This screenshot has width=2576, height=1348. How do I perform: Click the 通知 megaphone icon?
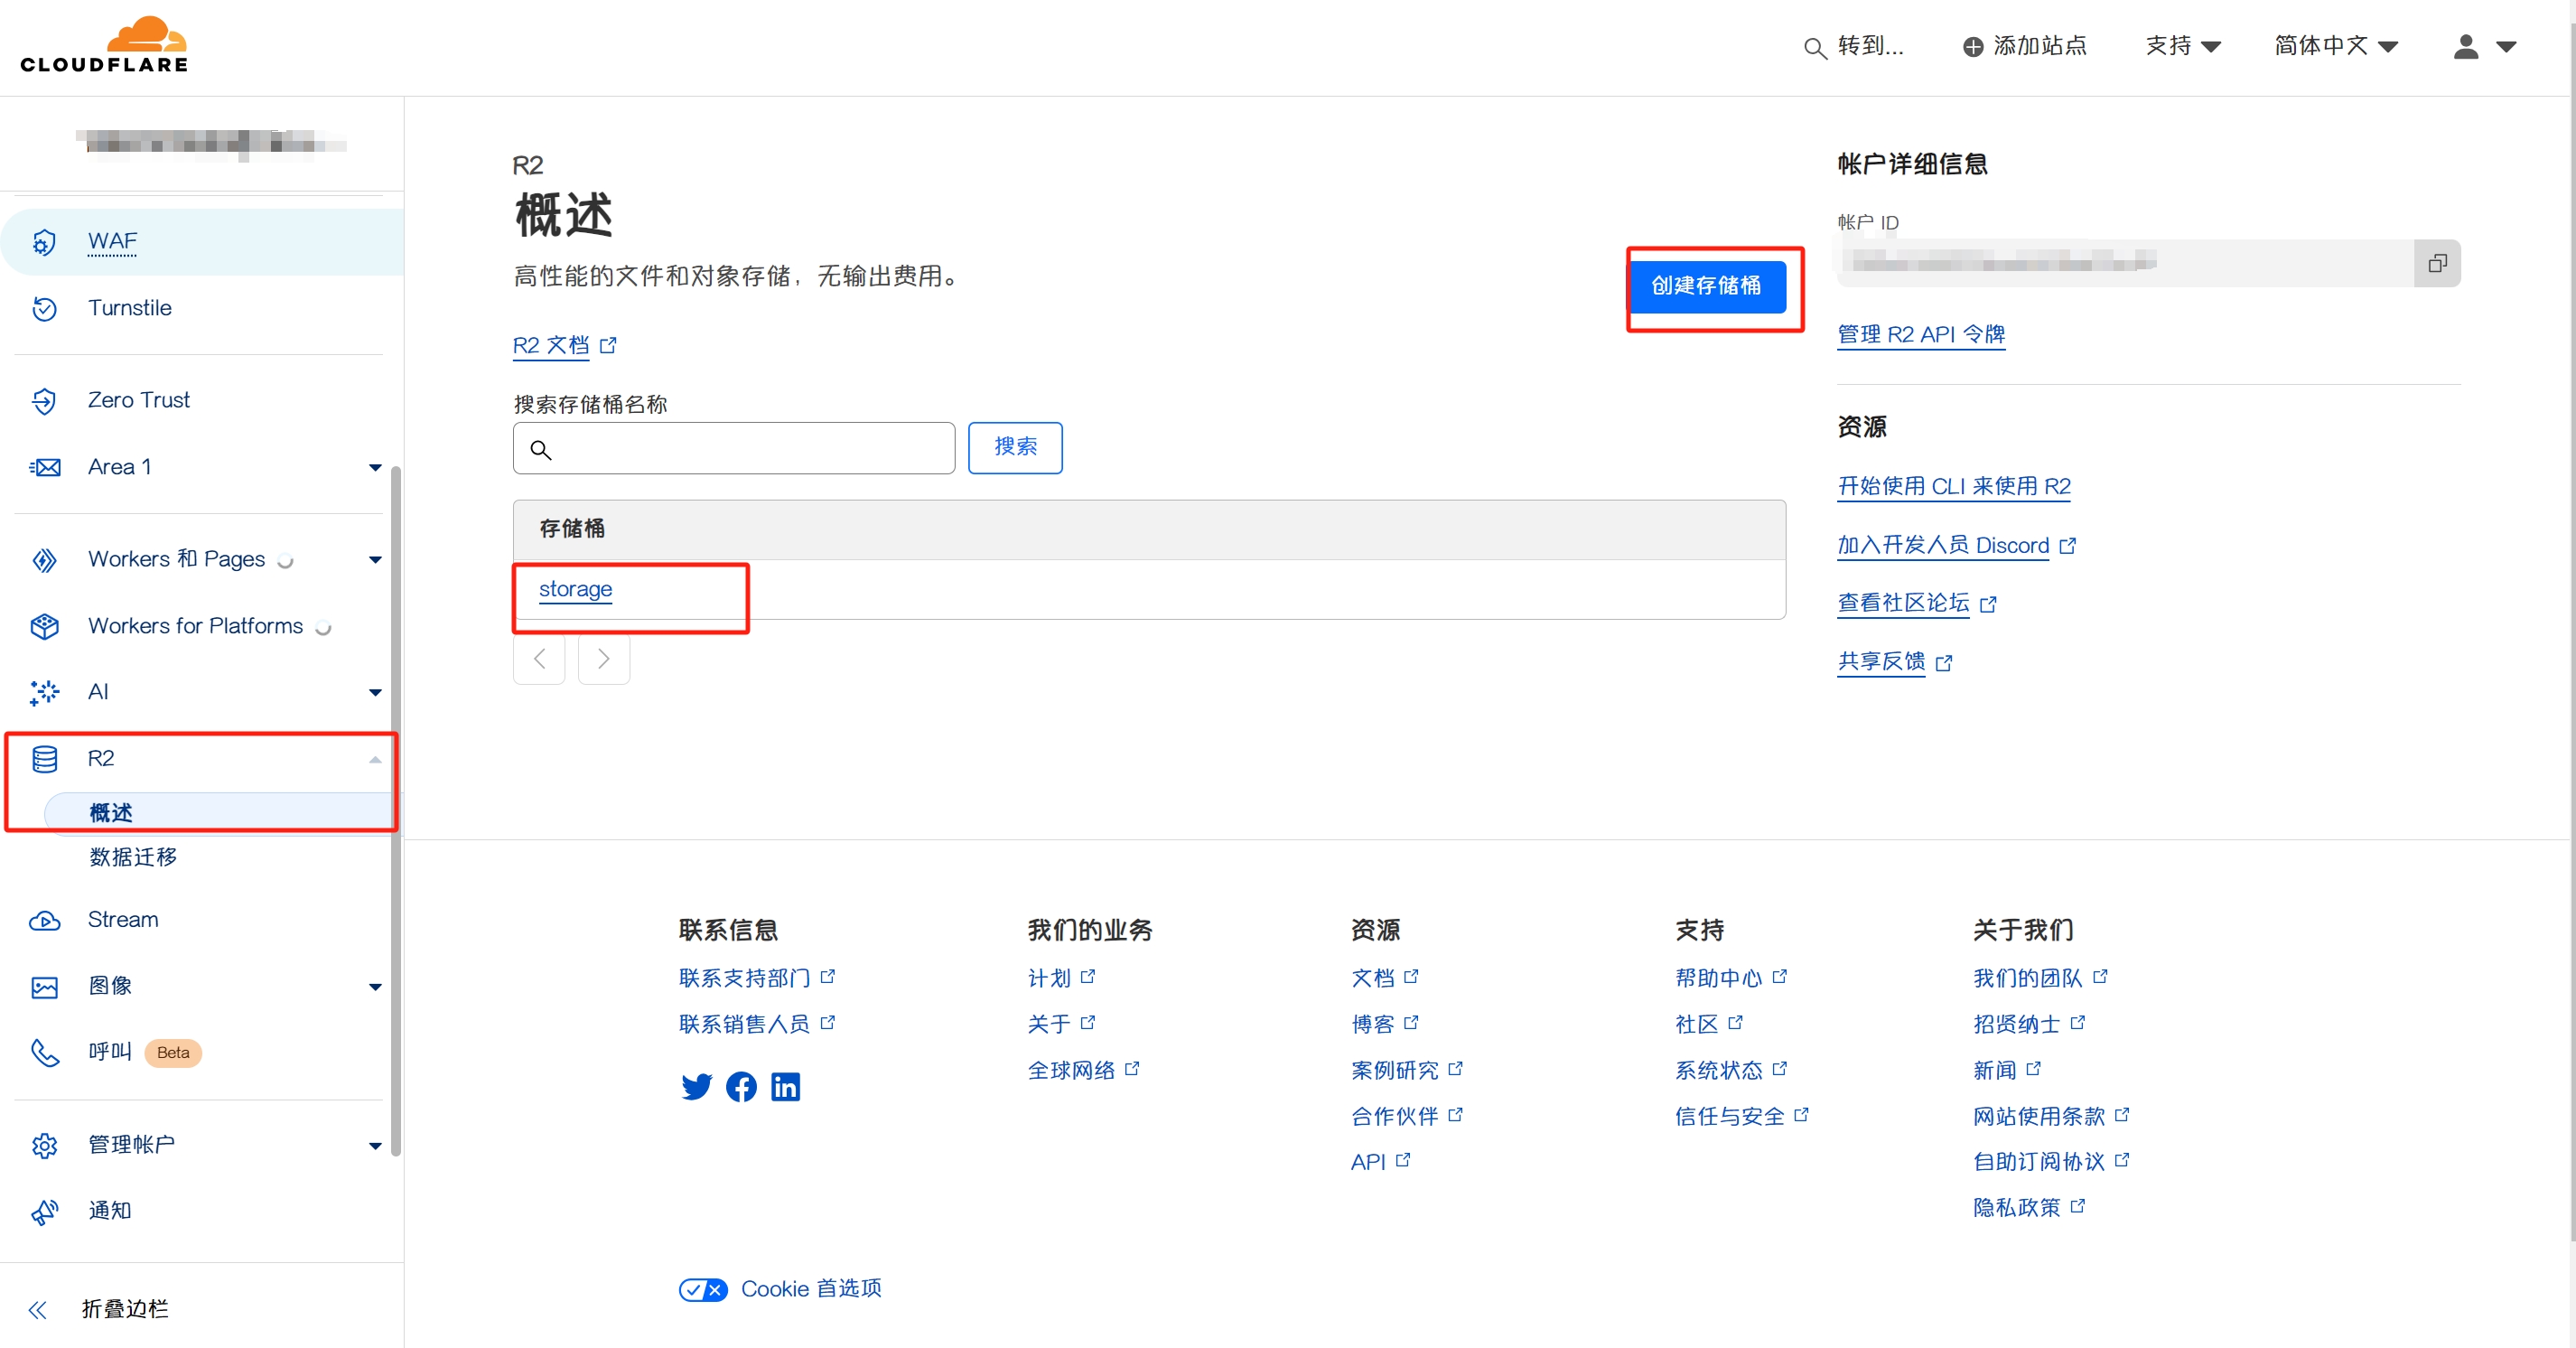click(44, 1211)
